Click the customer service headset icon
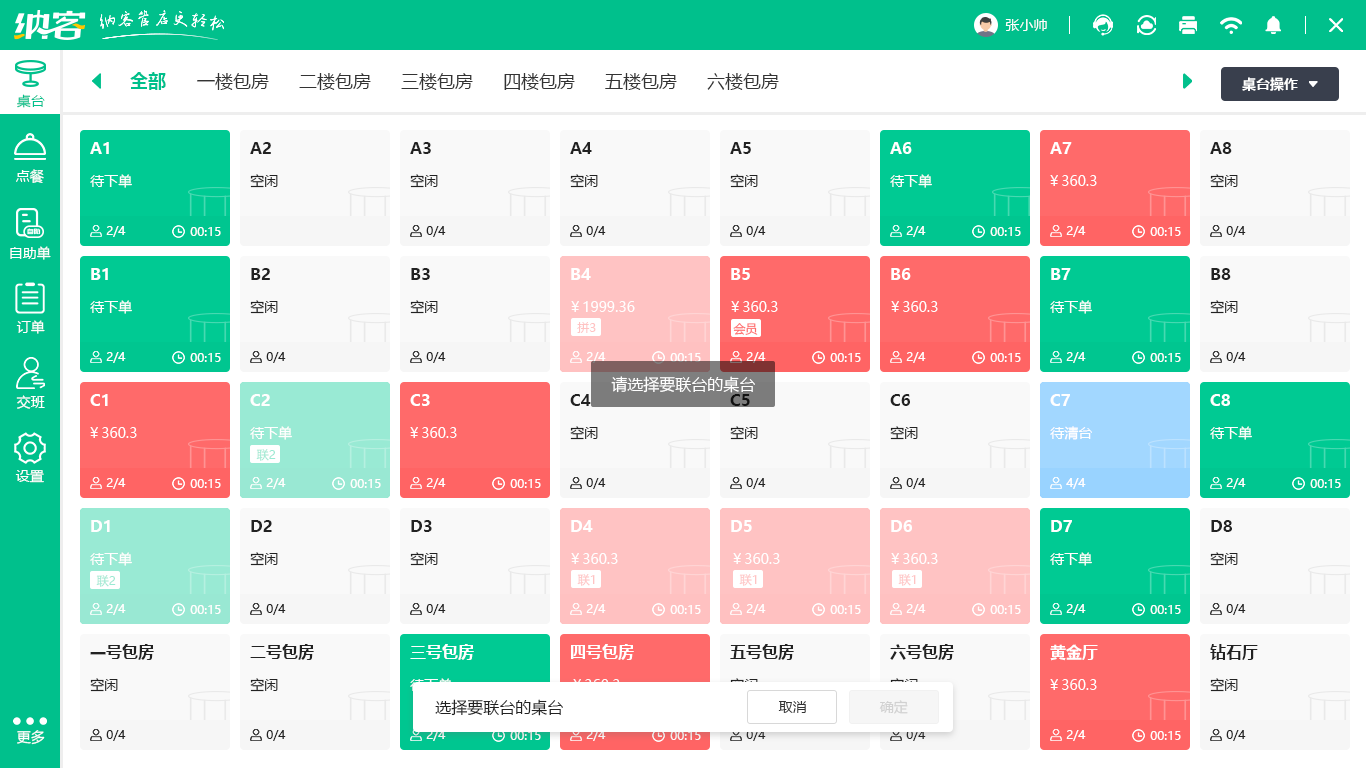1366x768 pixels. coord(1102,25)
